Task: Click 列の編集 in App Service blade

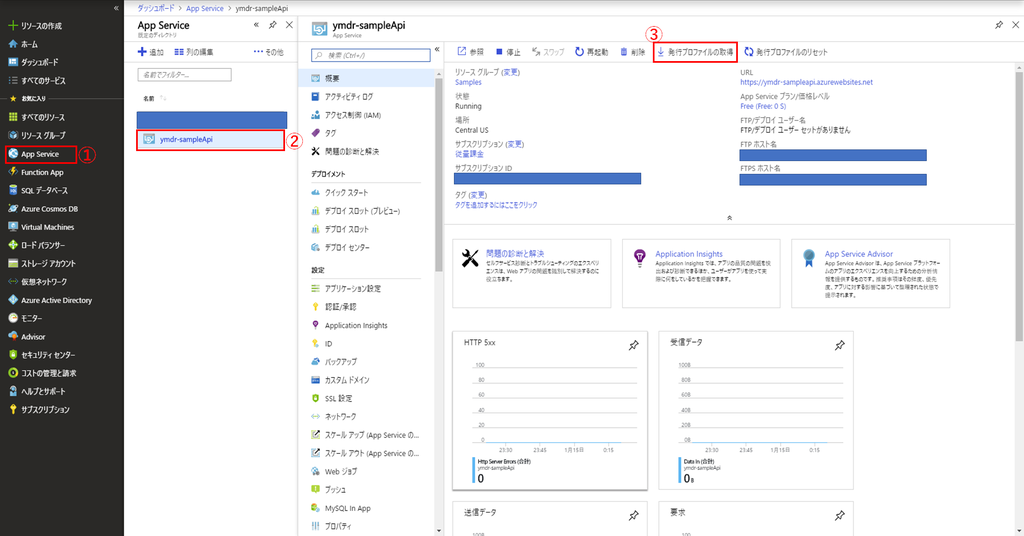Action: pos(194,52)
